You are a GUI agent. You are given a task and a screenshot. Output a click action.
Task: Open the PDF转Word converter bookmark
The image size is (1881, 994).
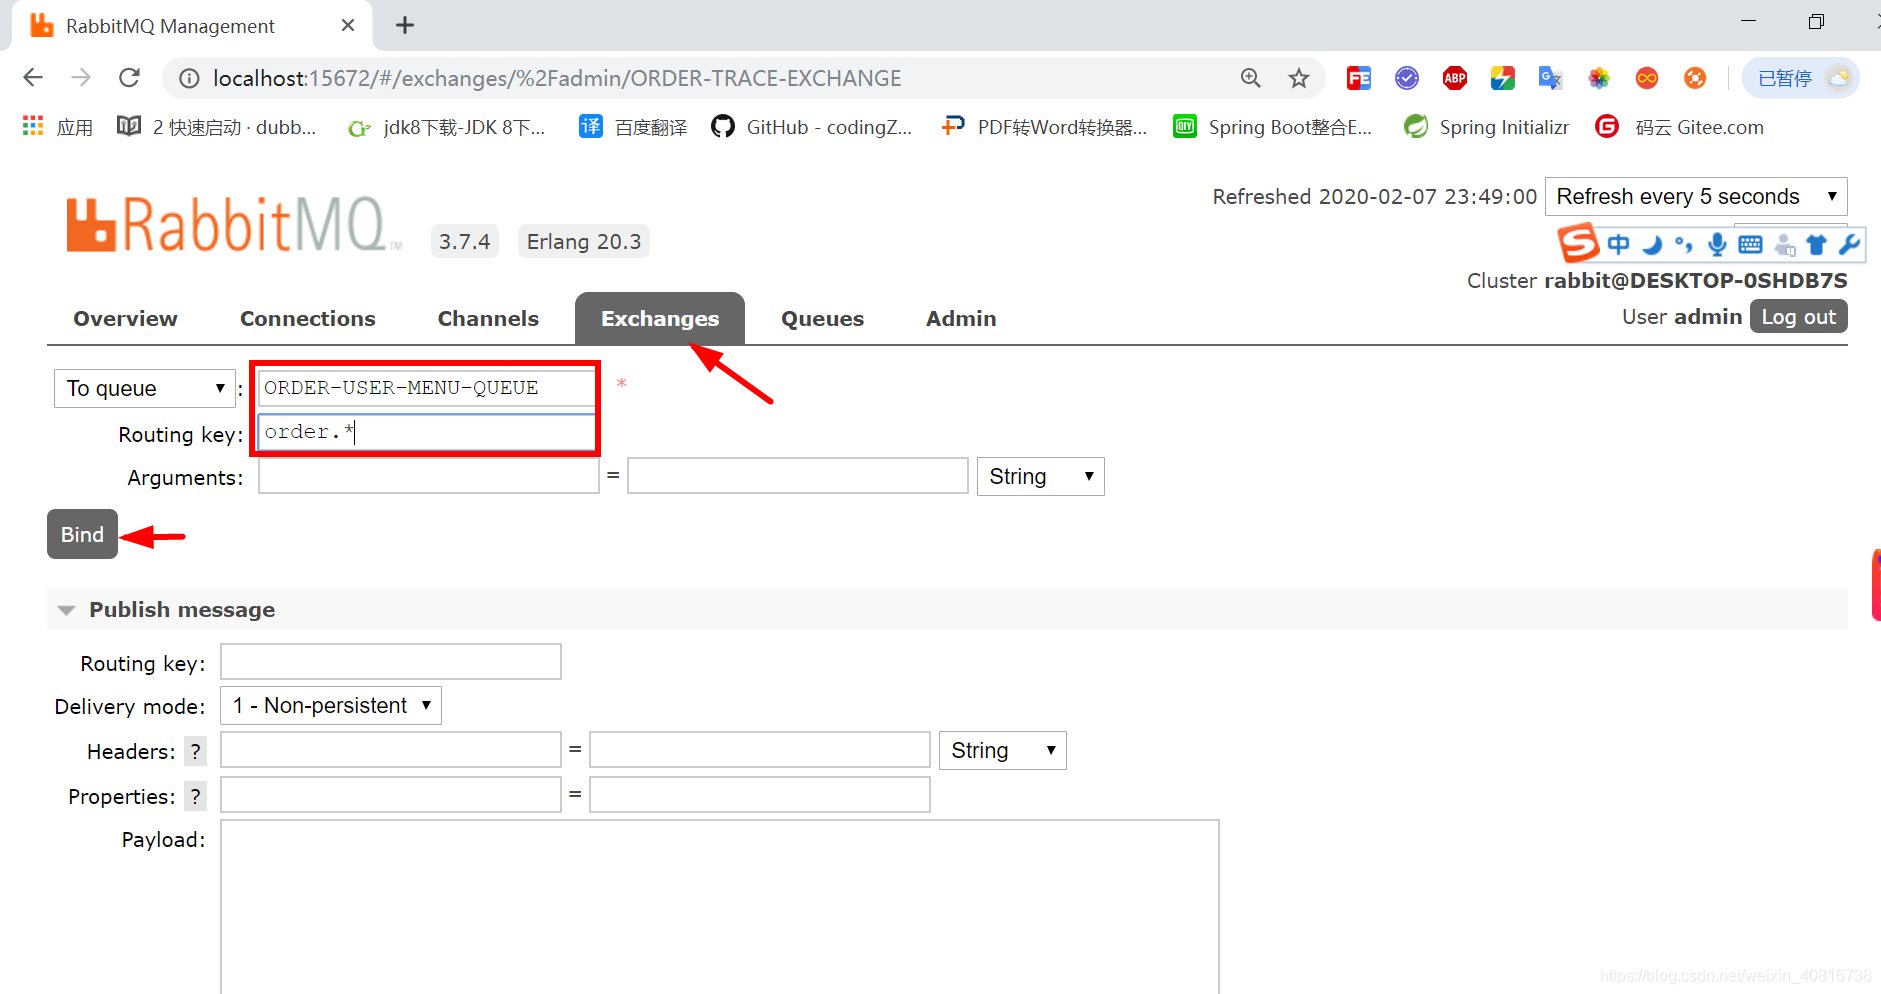(x=1045, y=127)
